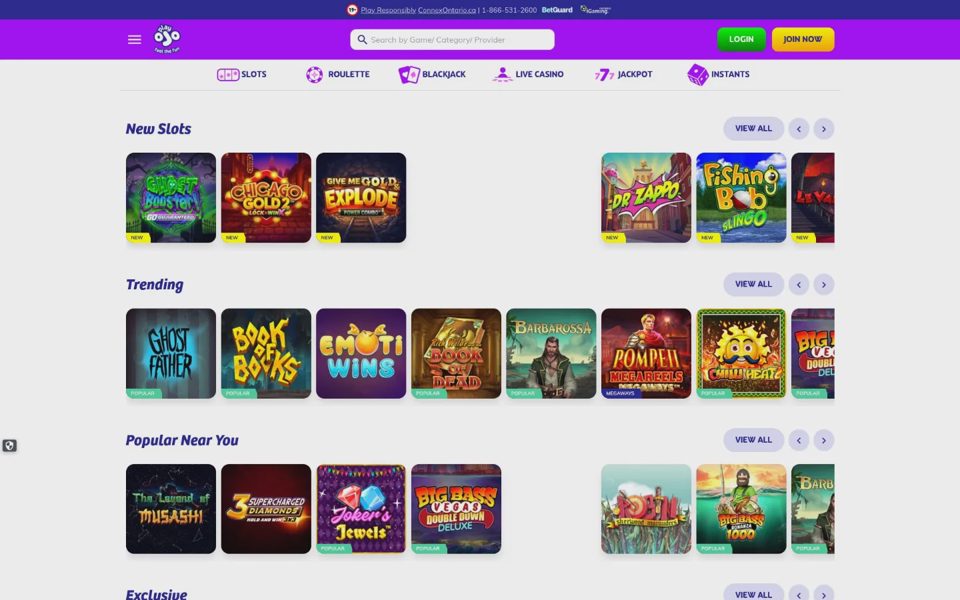Screen dimensions: 960x600
Task: Show next New Slots games
Action: pos(823,129)
